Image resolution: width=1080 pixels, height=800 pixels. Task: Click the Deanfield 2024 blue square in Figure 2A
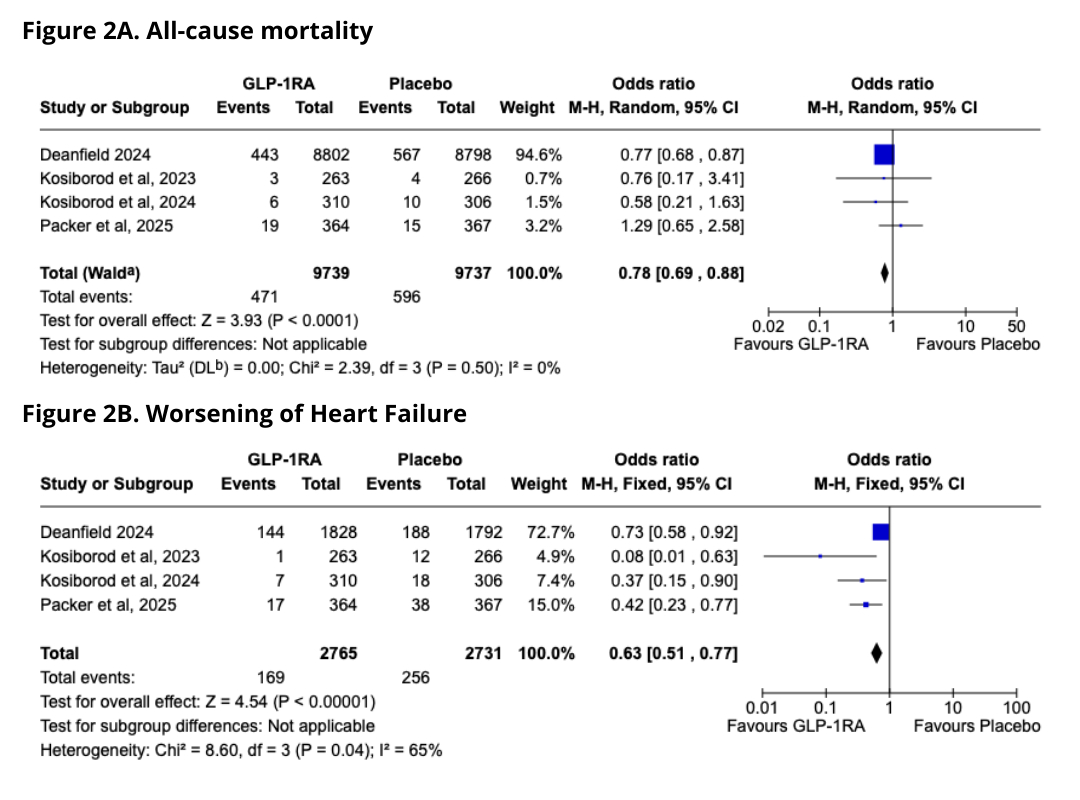point(884,154)
